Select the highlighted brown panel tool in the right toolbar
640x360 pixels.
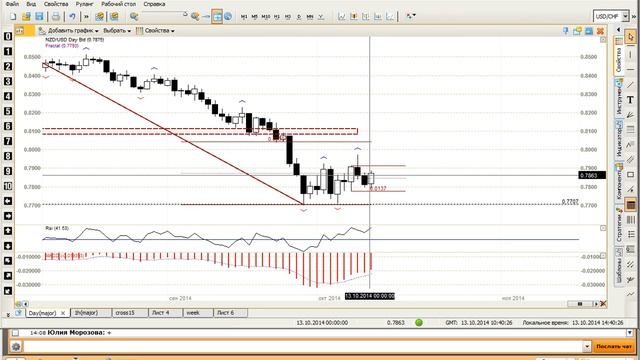tap(630, 204)
